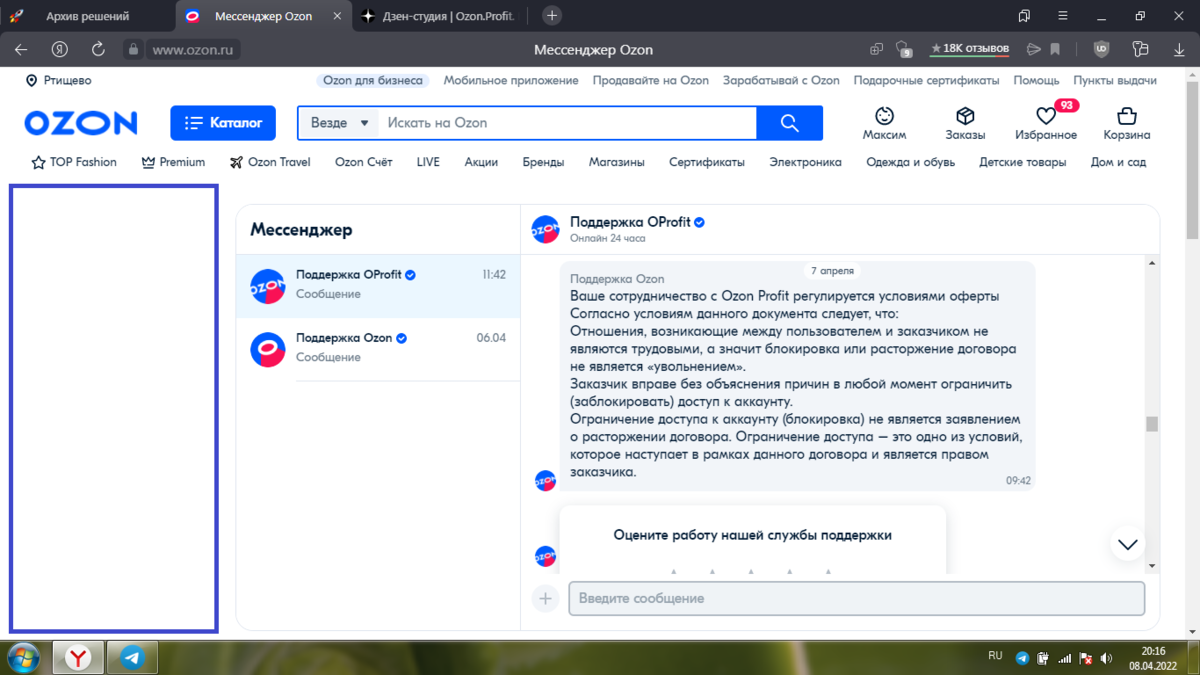
Task: Open the Ozon Travel menu item
Action: pos(270,162)
